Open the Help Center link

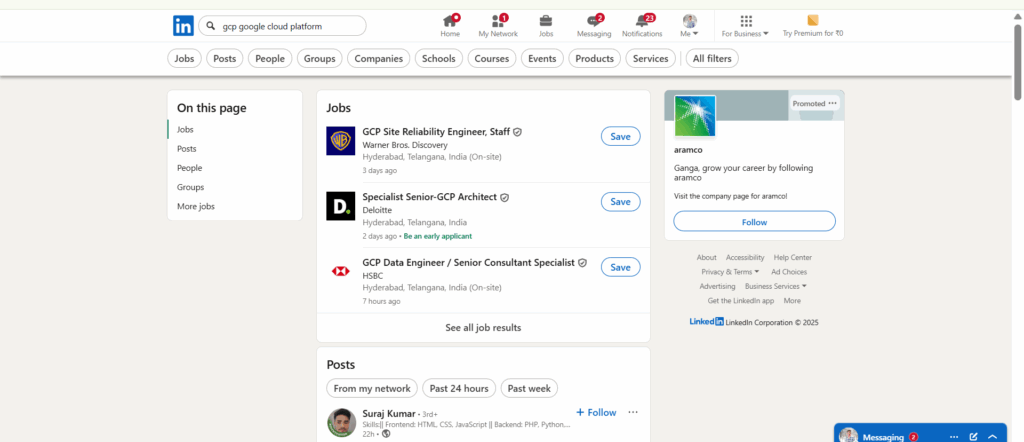coord(792,257)
